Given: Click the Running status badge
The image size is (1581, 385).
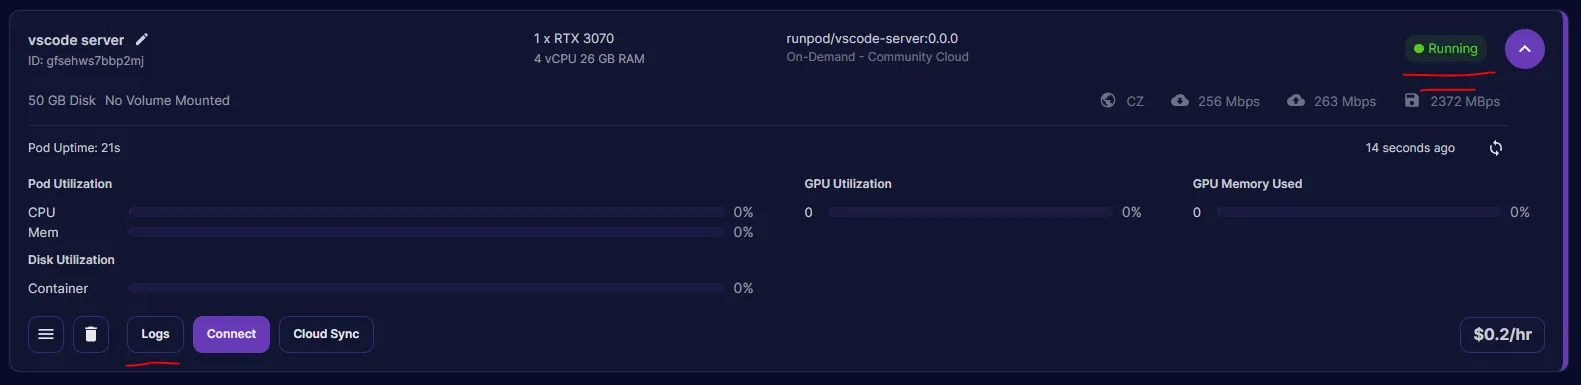Looking at the screenshot, I should [1445, 49].
